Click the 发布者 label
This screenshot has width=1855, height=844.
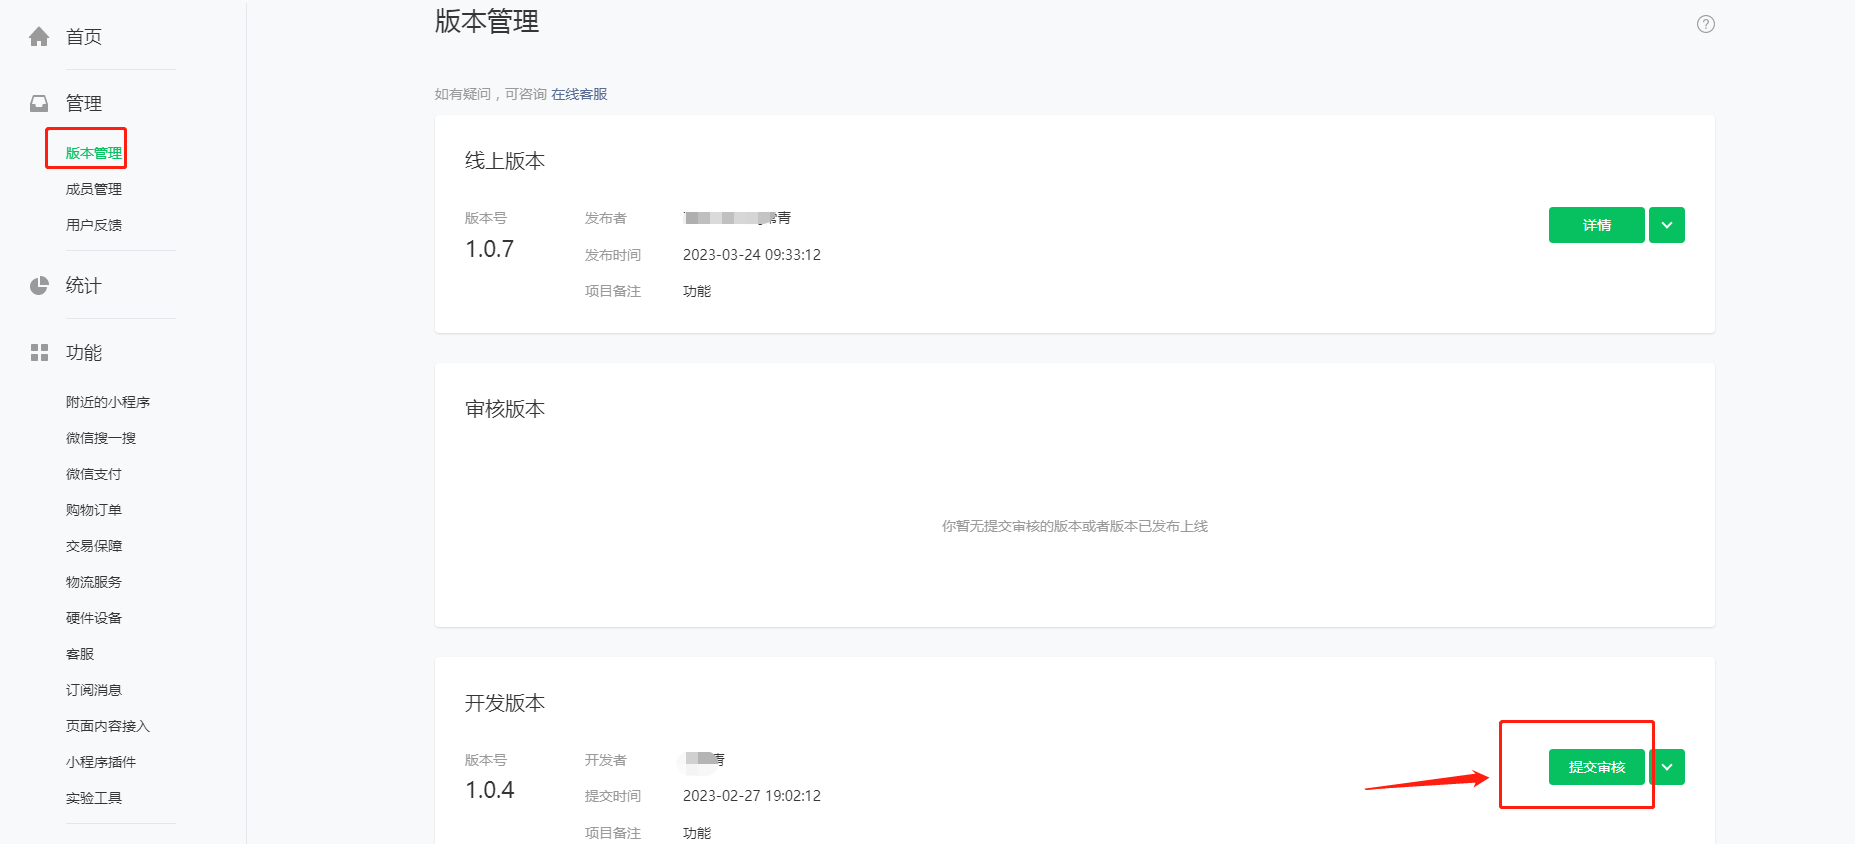pos(606,218)
